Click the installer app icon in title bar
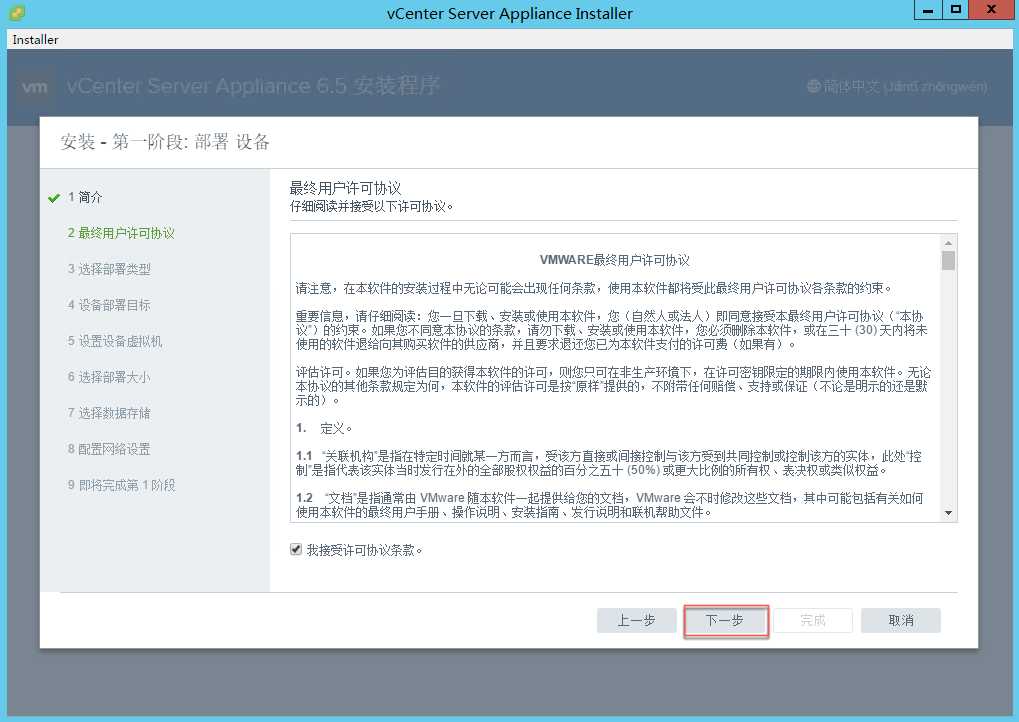1019x722 pixels. 18,12
